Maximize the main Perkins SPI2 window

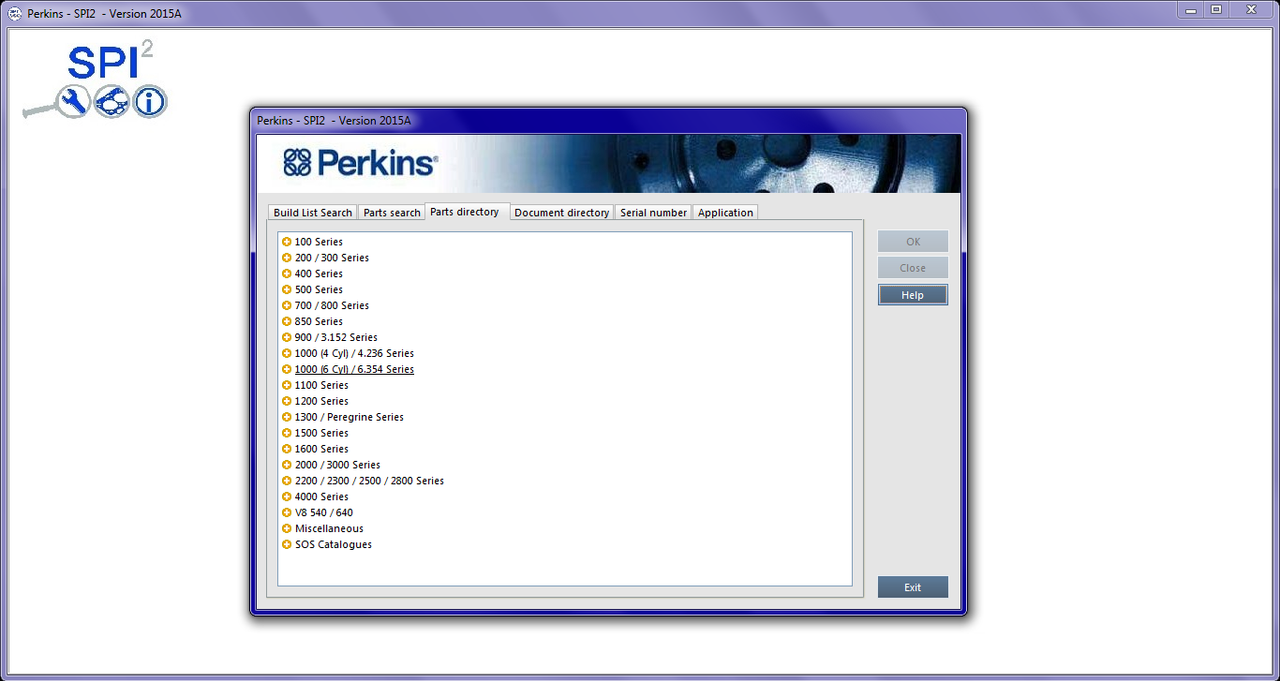point(1216,10)
